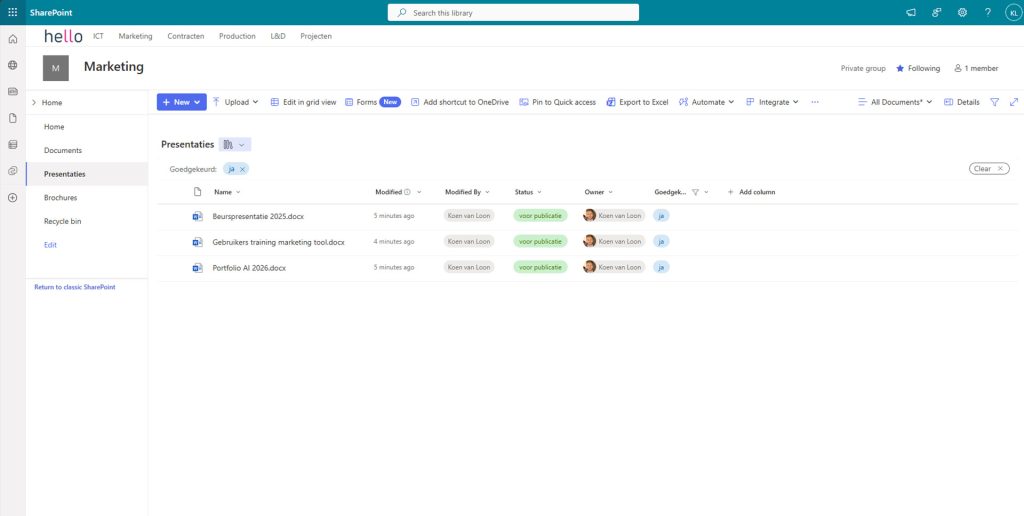Open the Presentaties library view switcher dropdown
This screenshot has width=1024, height=516.
click(x=235, y=144)
